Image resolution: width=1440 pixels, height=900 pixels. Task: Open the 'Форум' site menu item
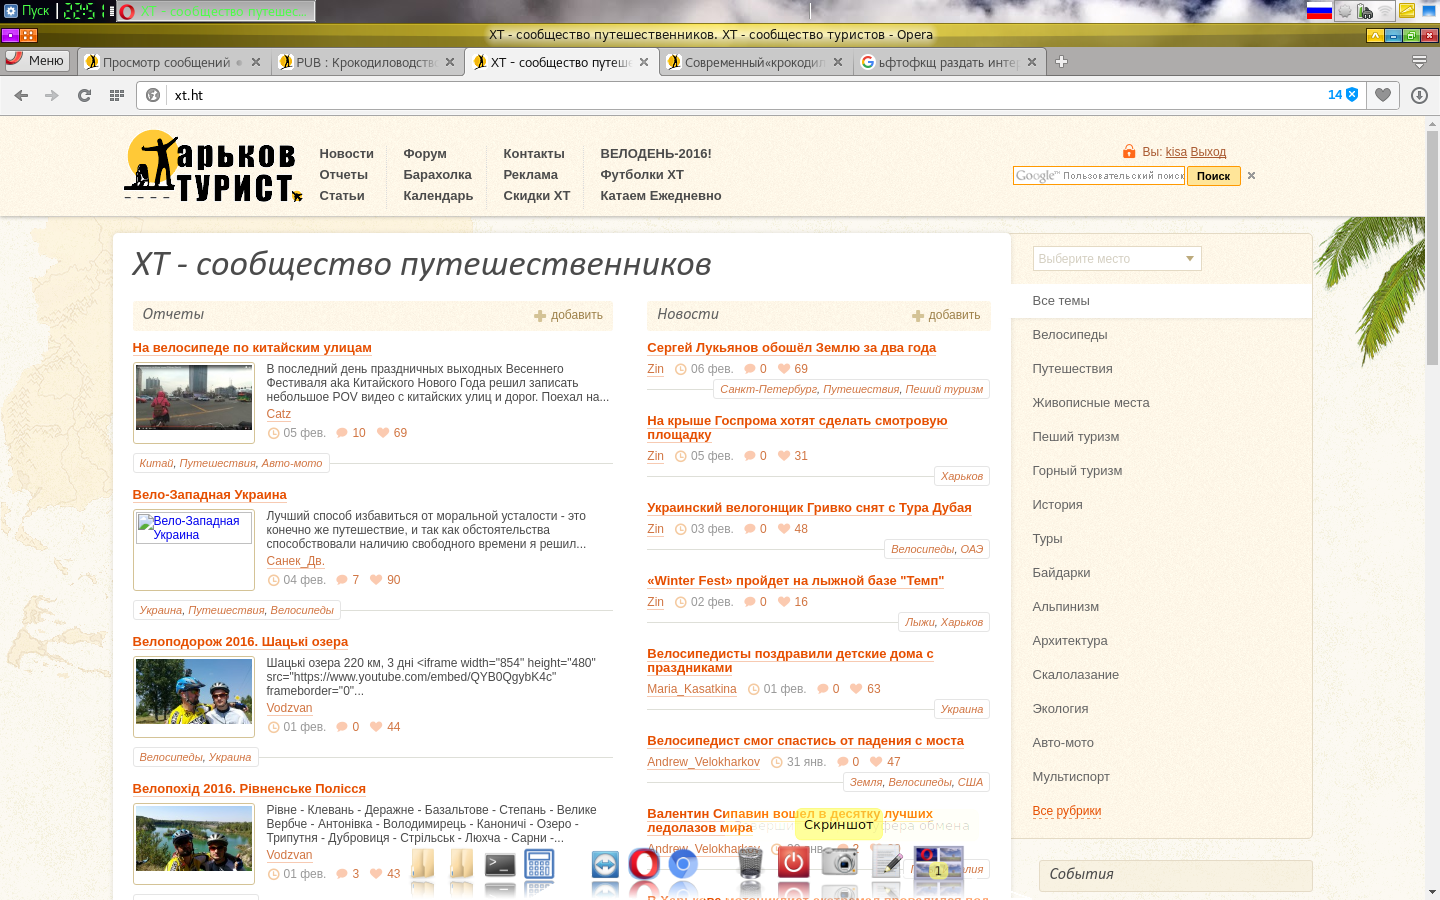[x=425, y=154]
